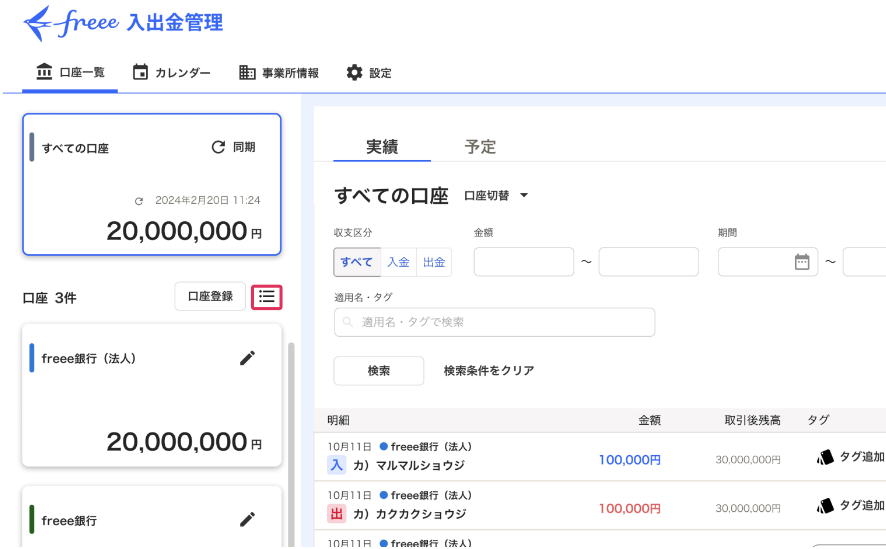Click the gear icon for 設定
This screenshot has width=886, height=549.
pyautogui.click(x=354, y=72)
